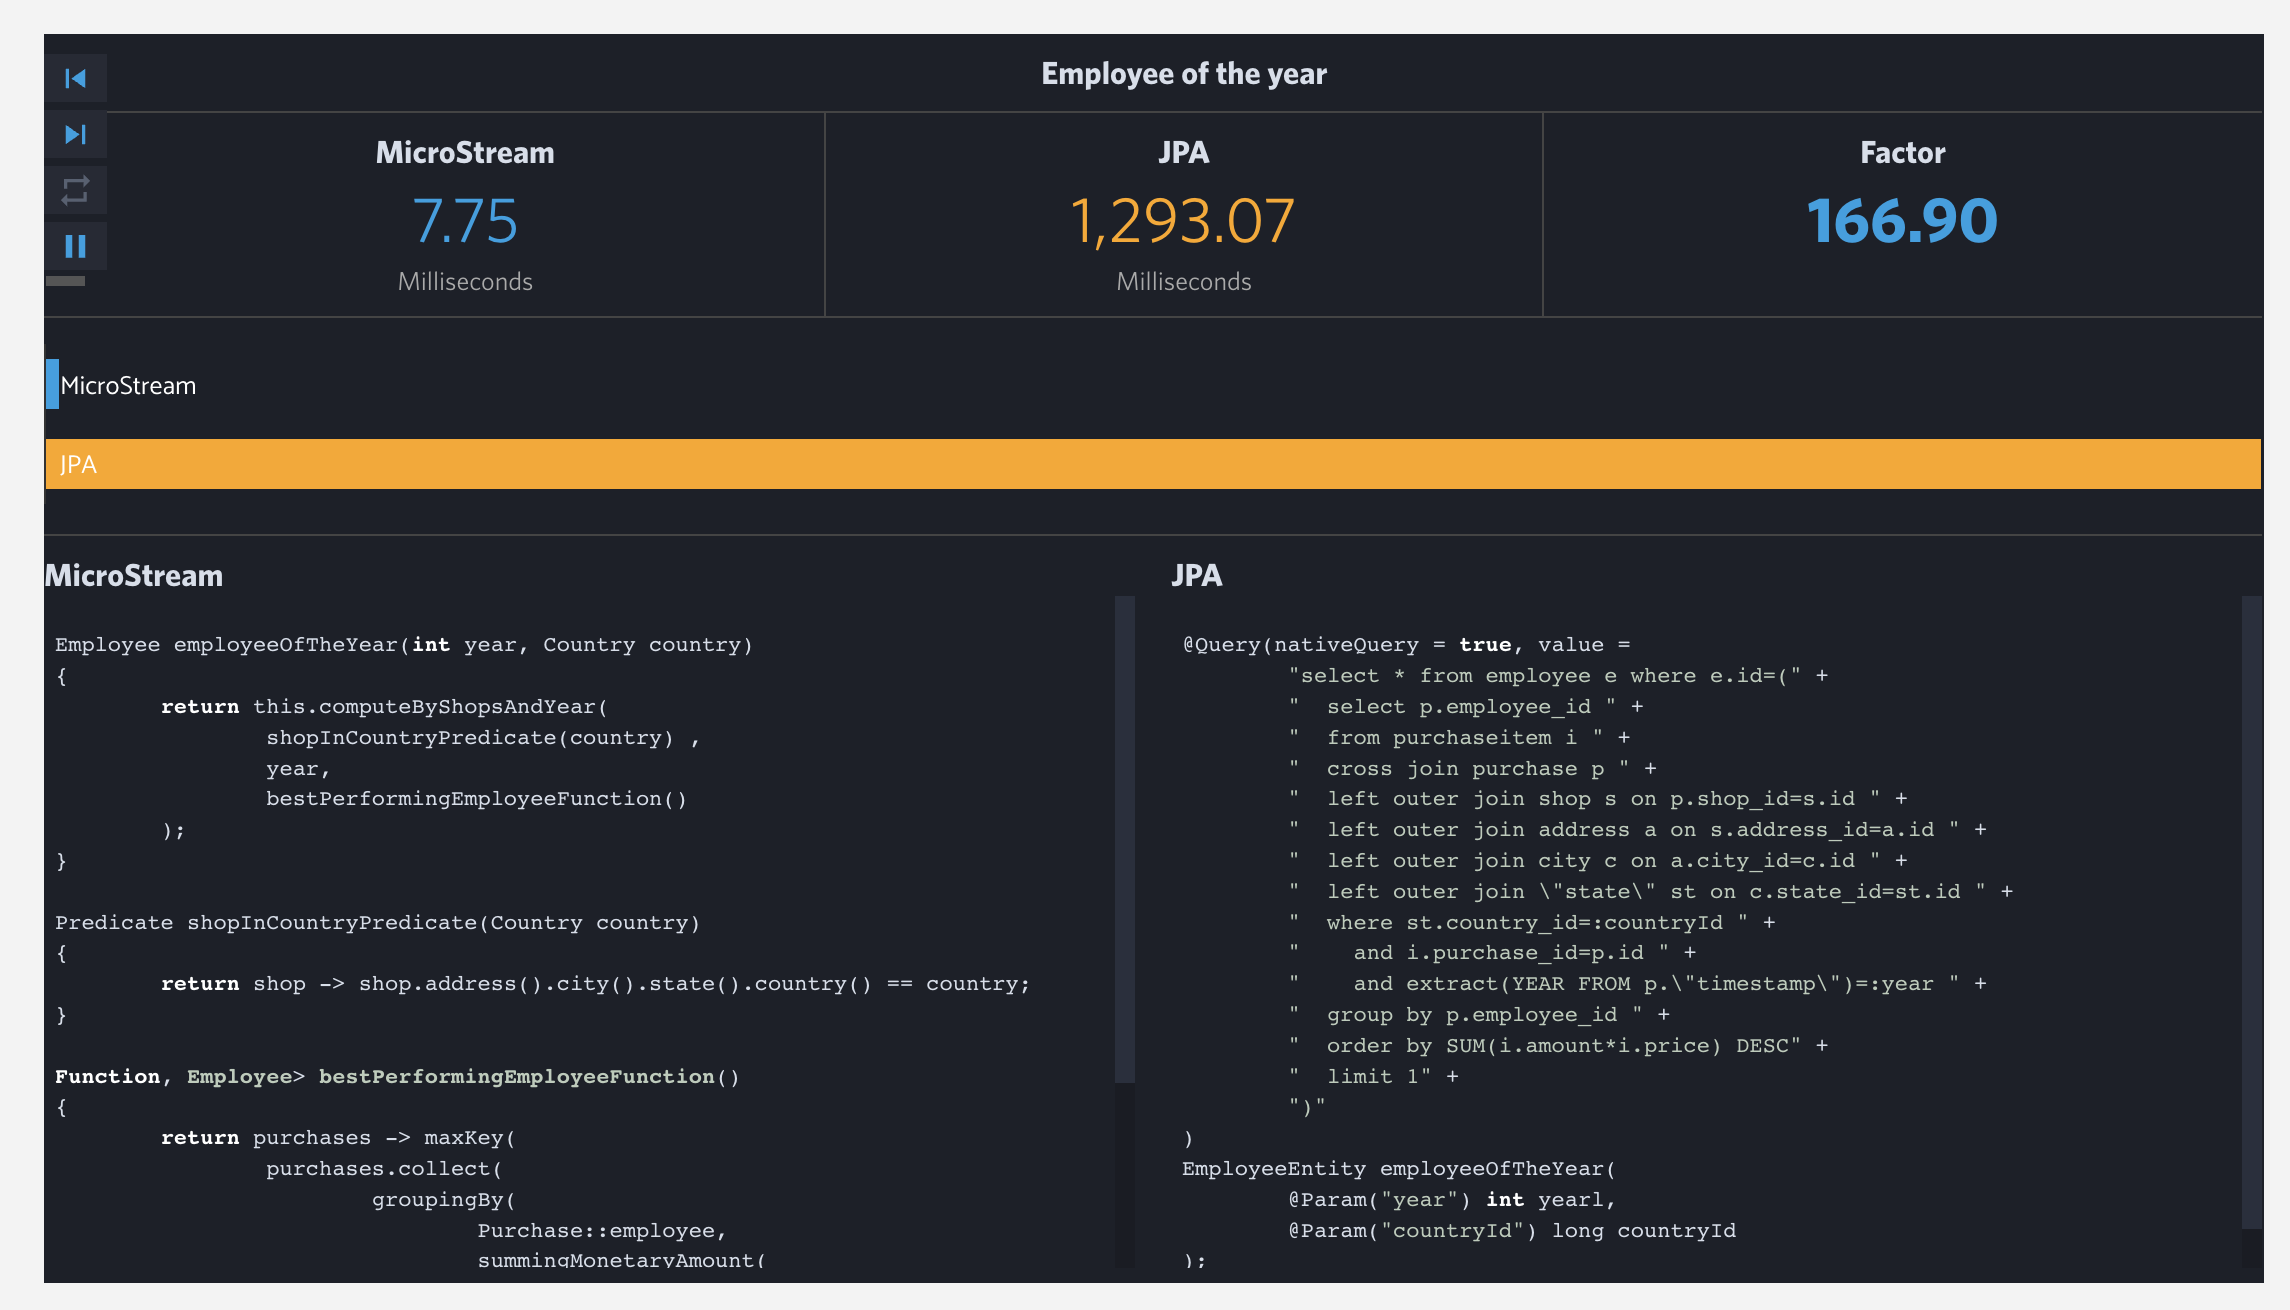Viewport: 2290px width, 1310px height.
Task: Click the '@Param("year") int yearl,' line
Action: coord(1453,1200)
